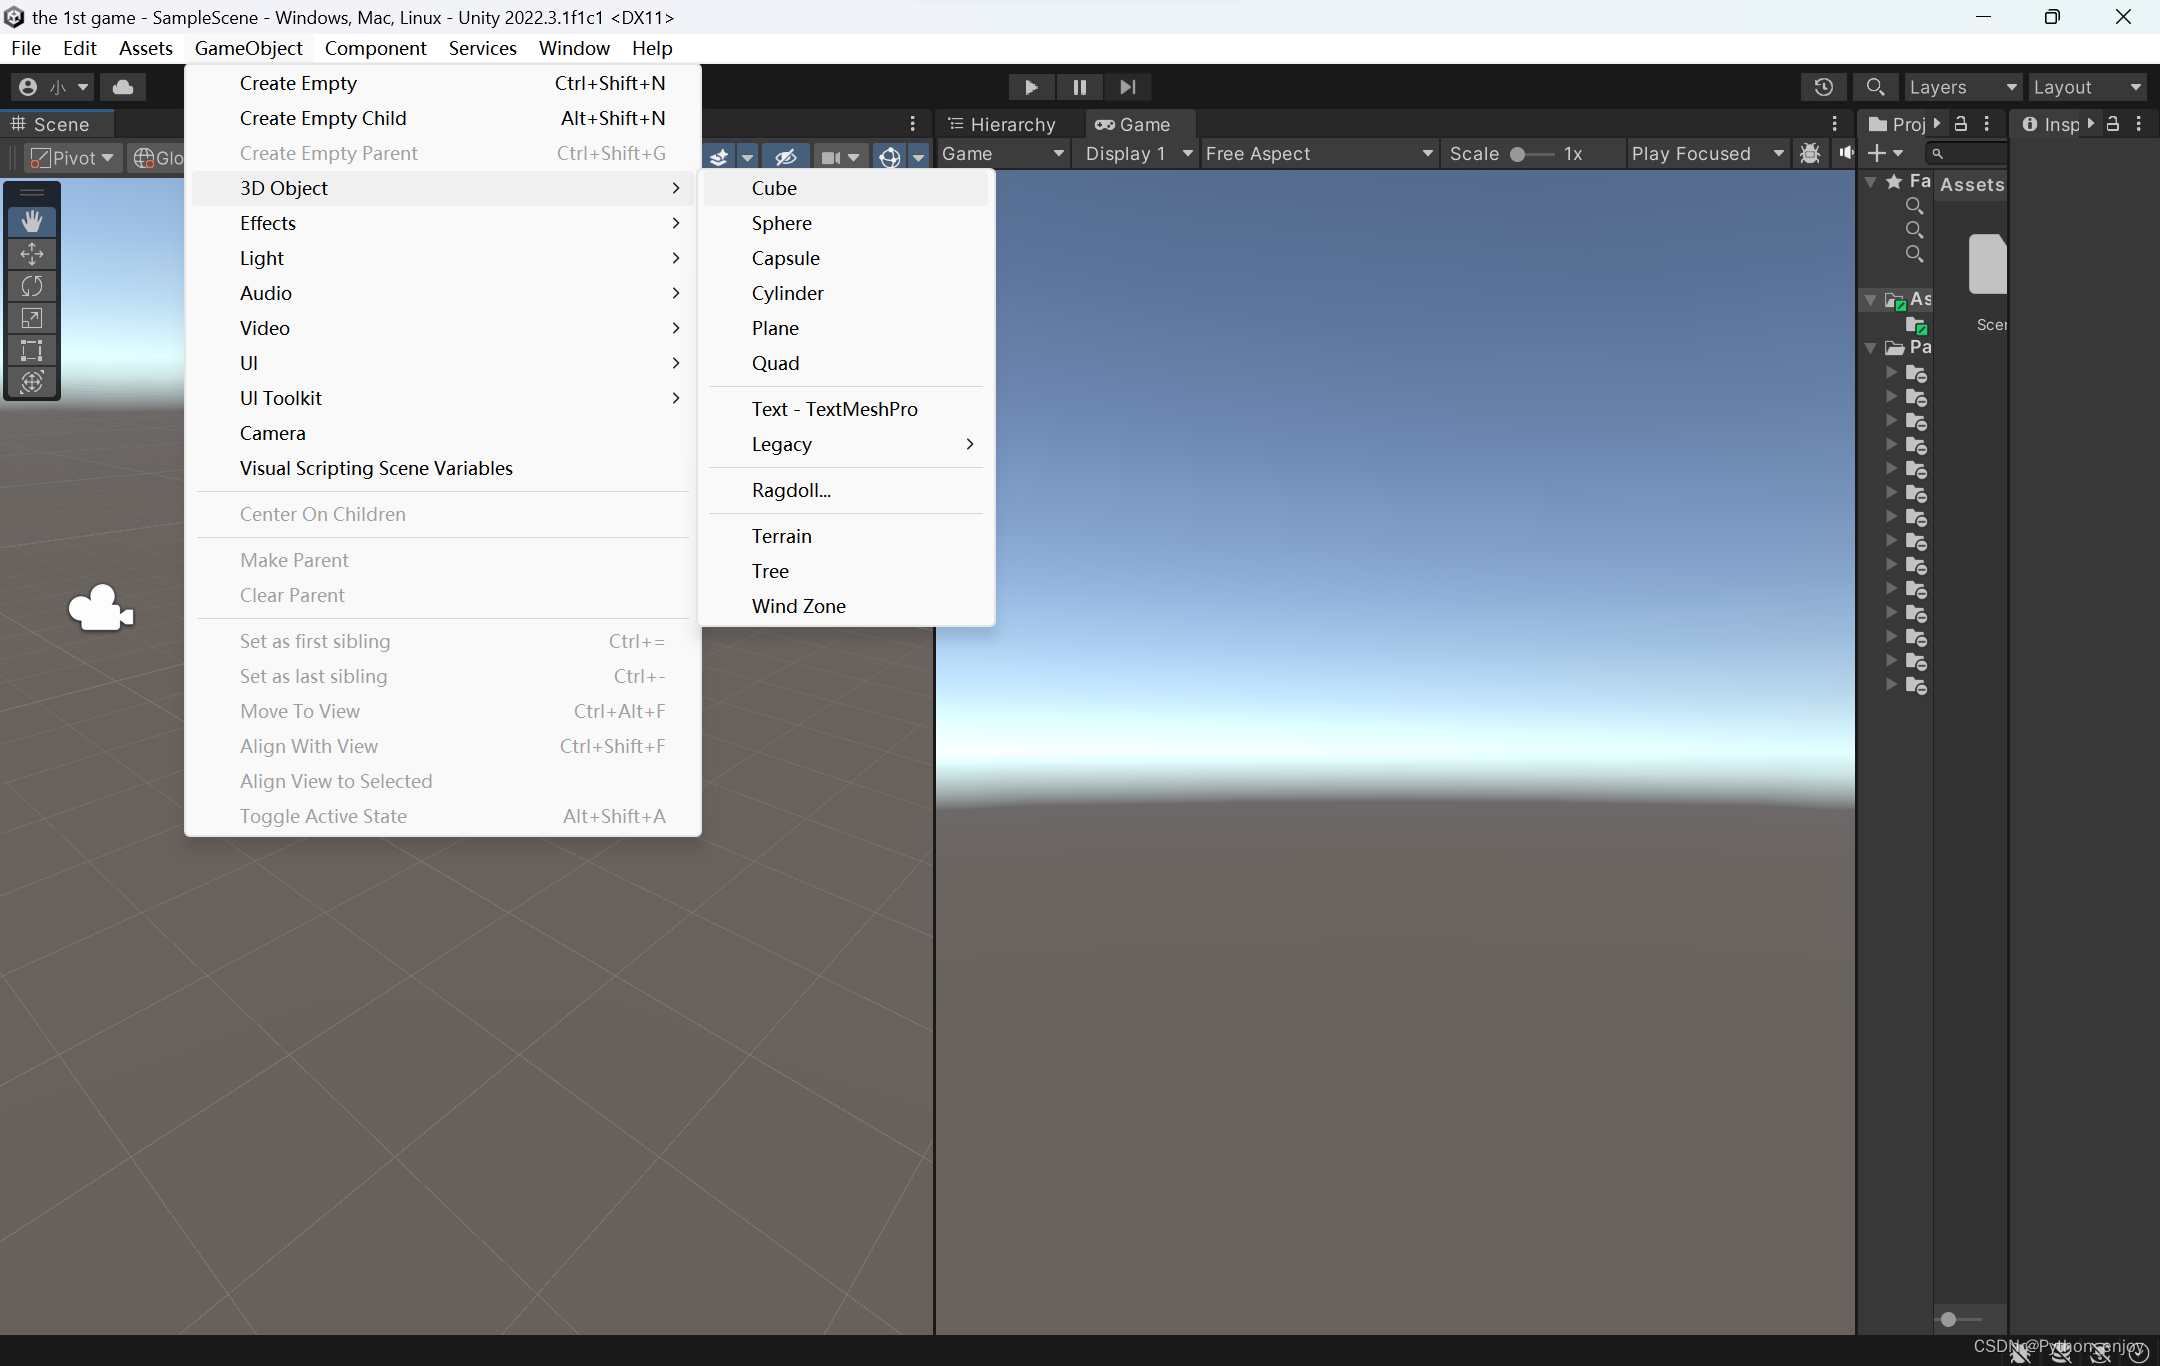Open the scene camera settings
This screenshot has height=1366, width=2160.
[840, 156]
